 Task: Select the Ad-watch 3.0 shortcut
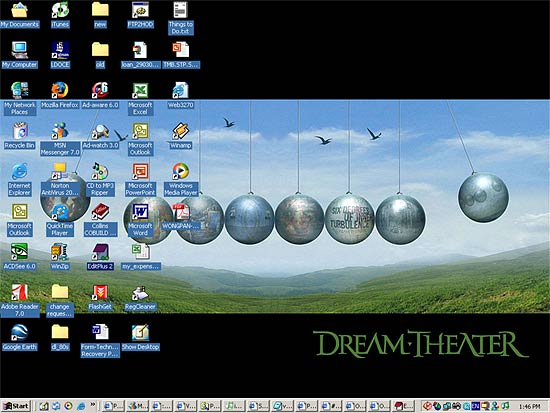pos(100,136)
